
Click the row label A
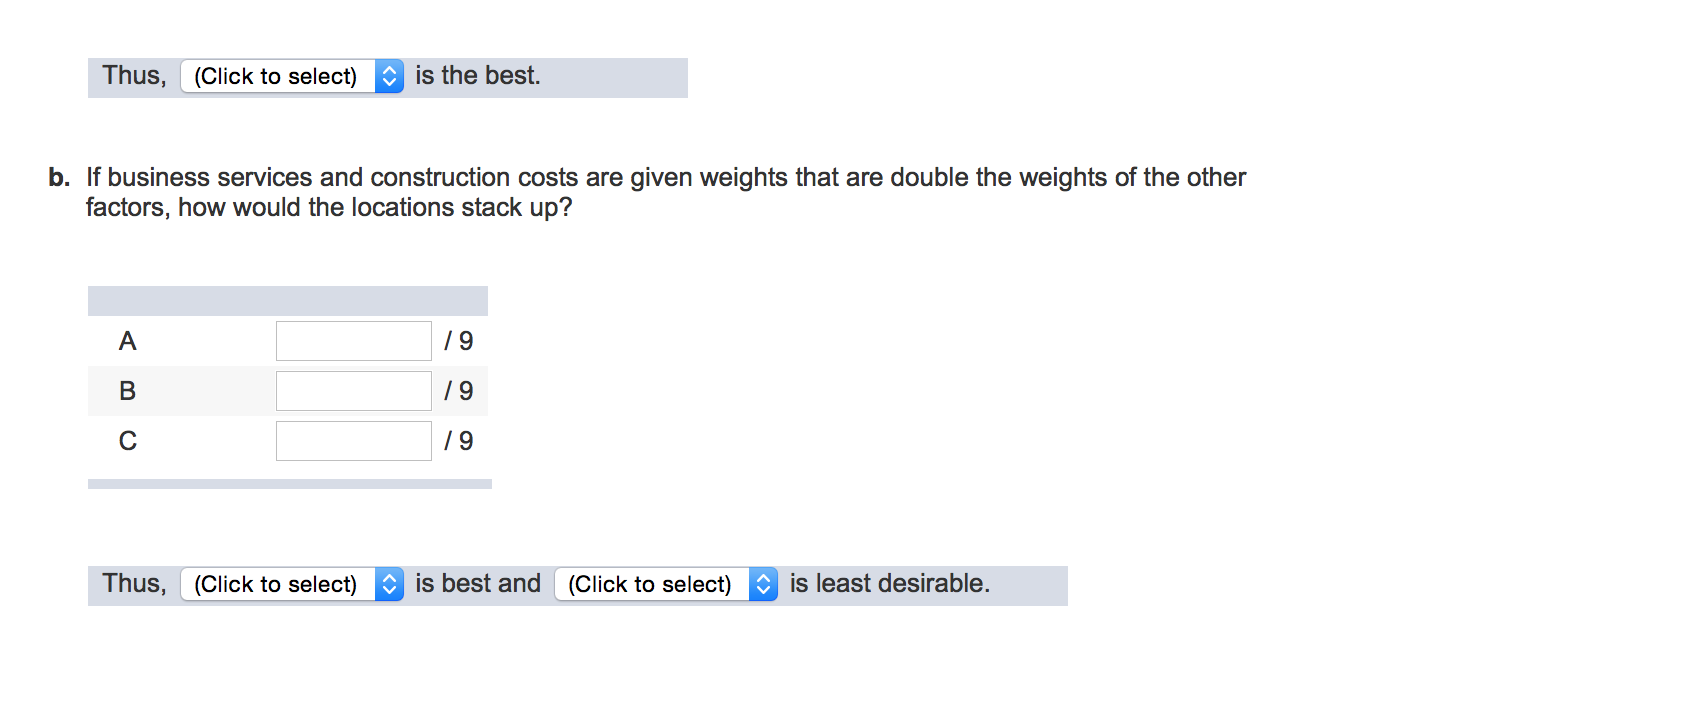127,342
